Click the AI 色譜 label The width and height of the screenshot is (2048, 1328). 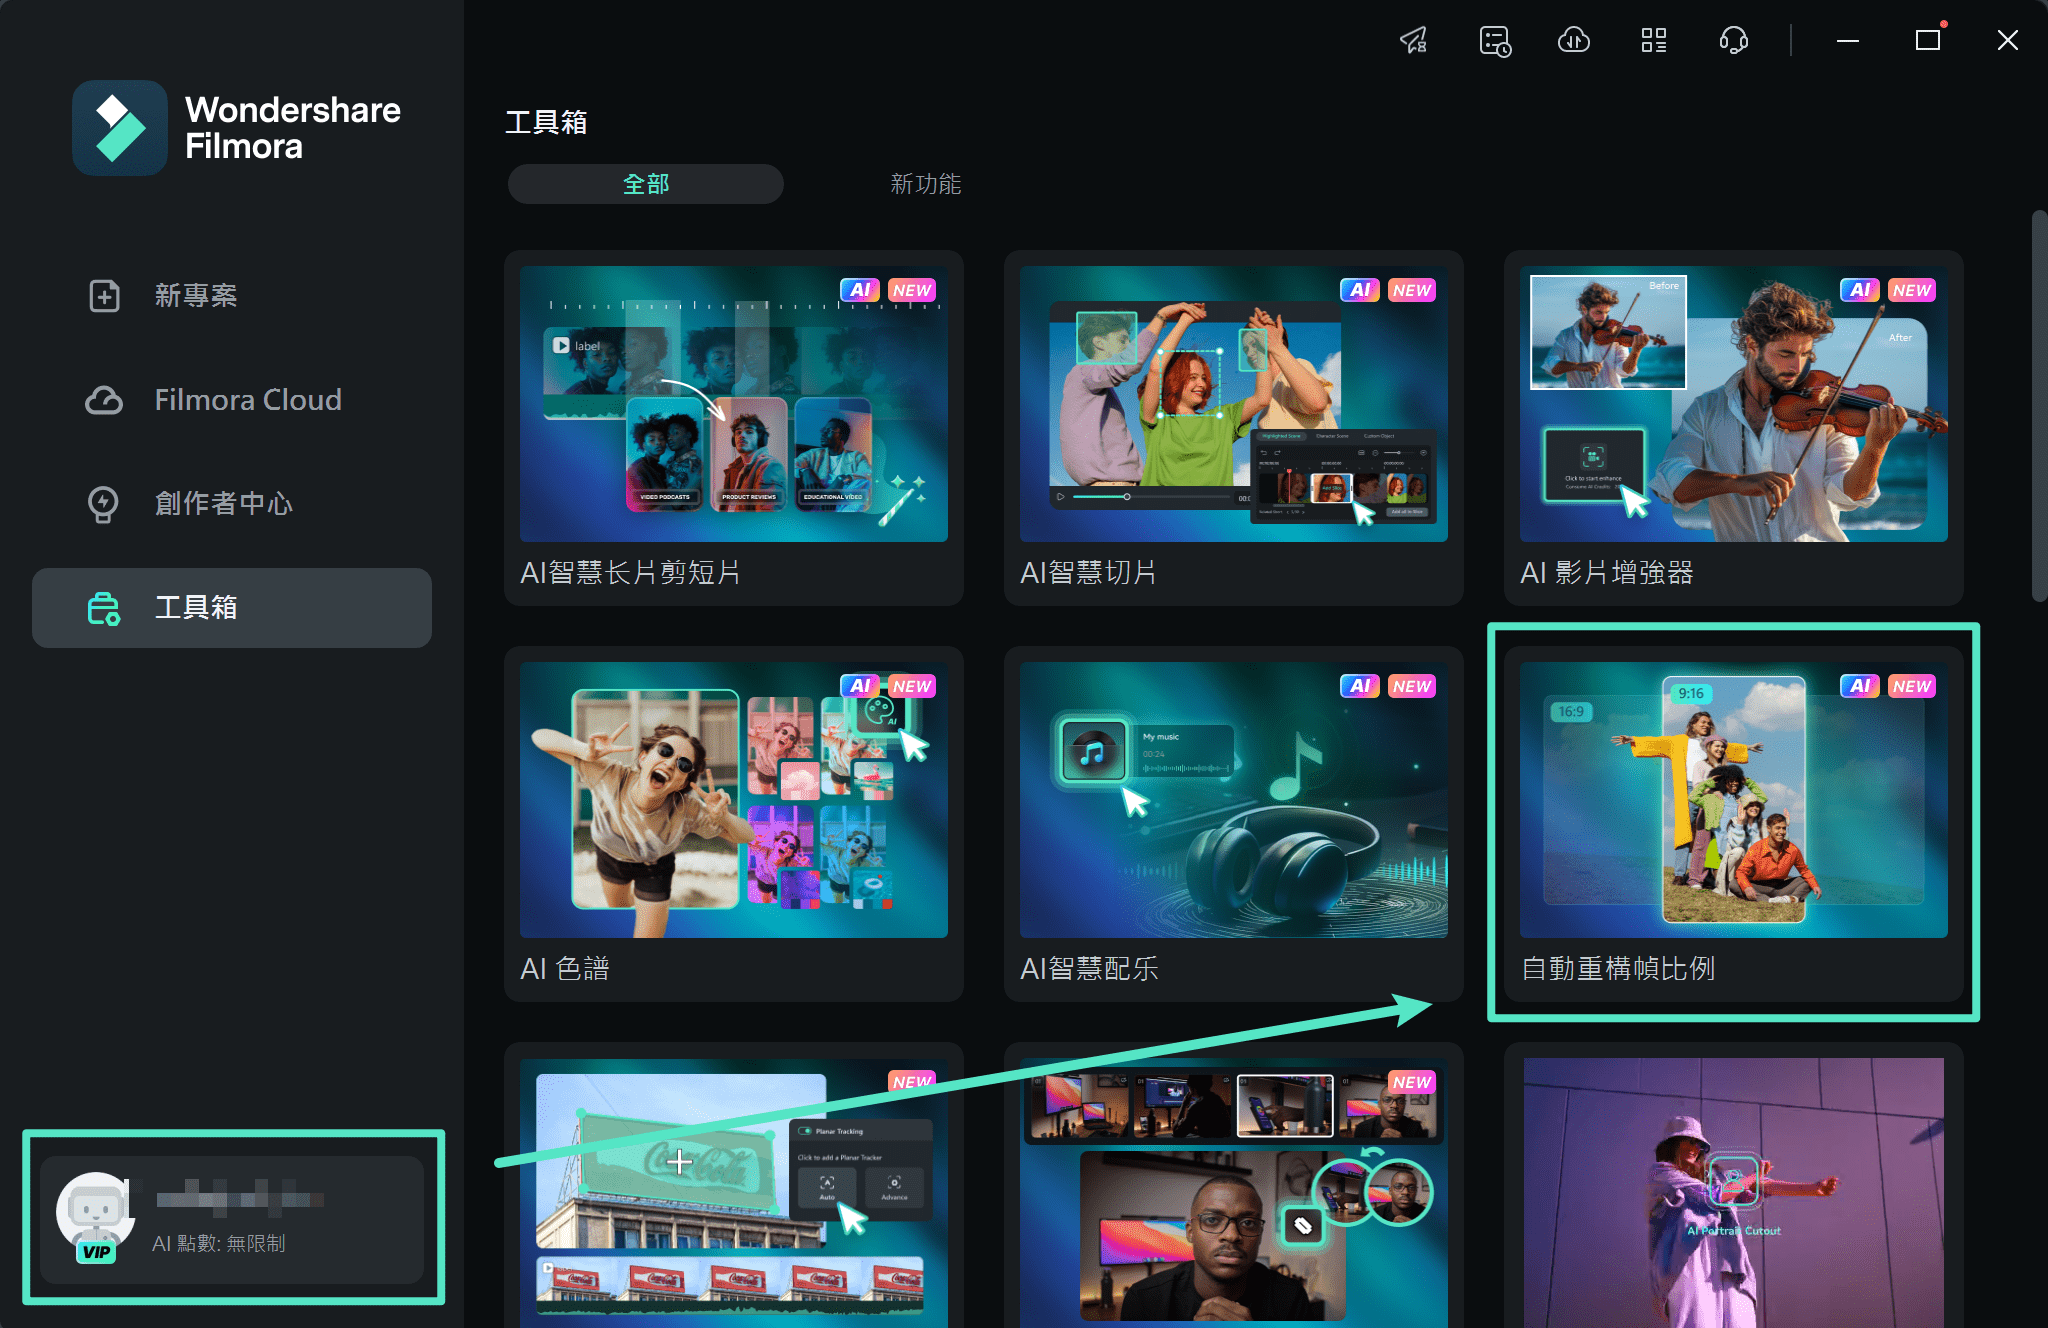(x=565, y=969)
